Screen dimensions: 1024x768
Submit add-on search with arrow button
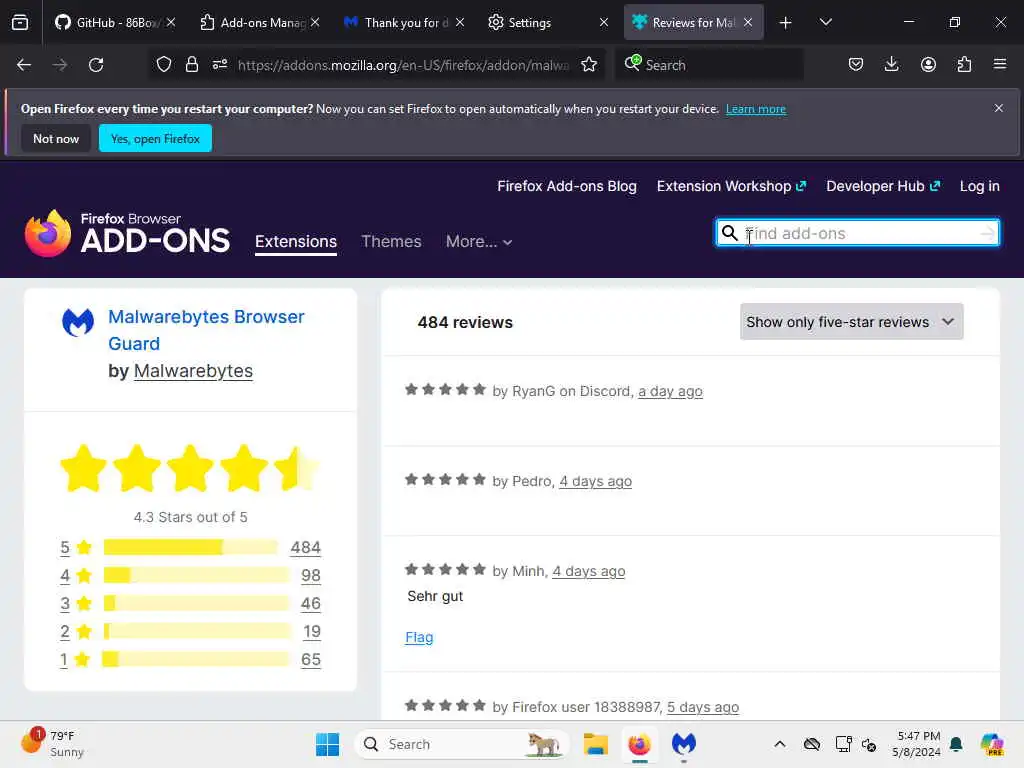pos(987,233)
